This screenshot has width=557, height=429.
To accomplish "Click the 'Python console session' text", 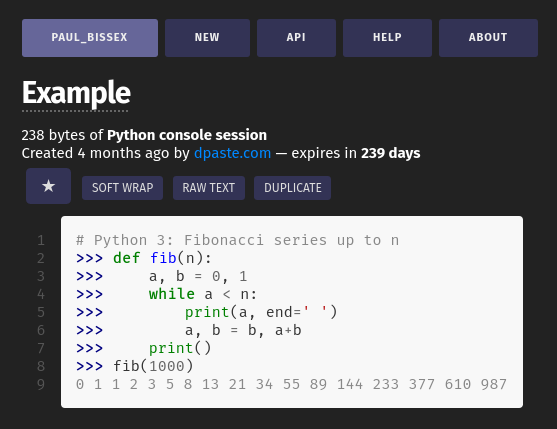I will click(187, 135).
